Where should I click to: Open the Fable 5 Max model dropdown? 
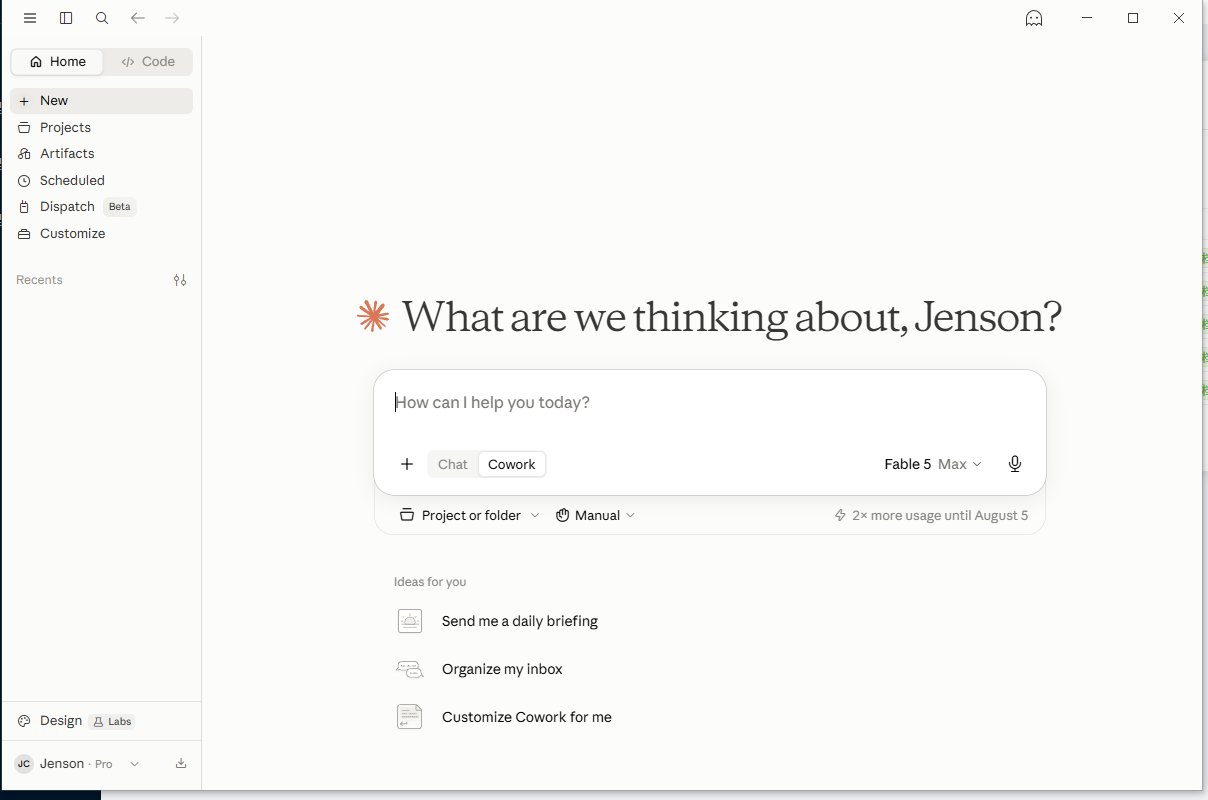(x=933, y=464)
